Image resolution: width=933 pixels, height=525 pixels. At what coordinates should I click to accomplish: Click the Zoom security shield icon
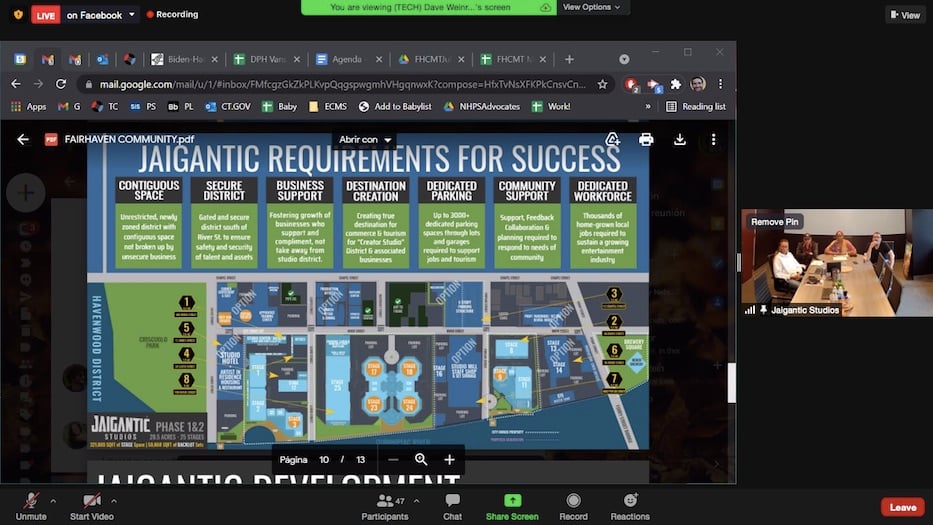click(18, 14)
